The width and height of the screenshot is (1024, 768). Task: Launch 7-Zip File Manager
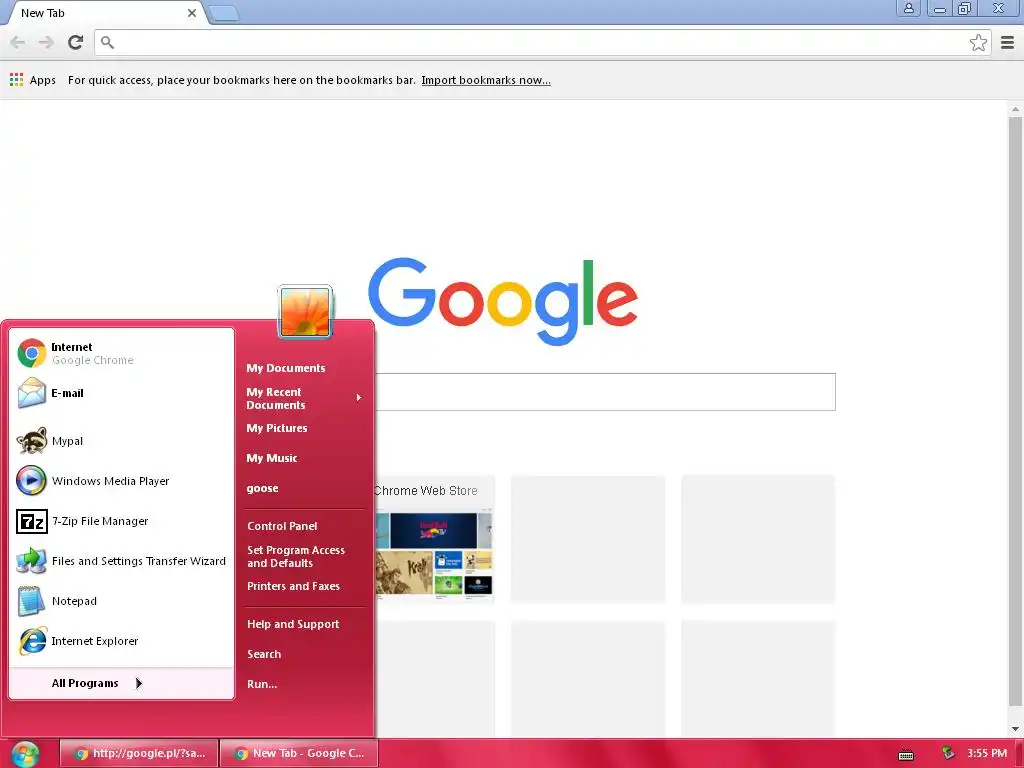[121, 521]
